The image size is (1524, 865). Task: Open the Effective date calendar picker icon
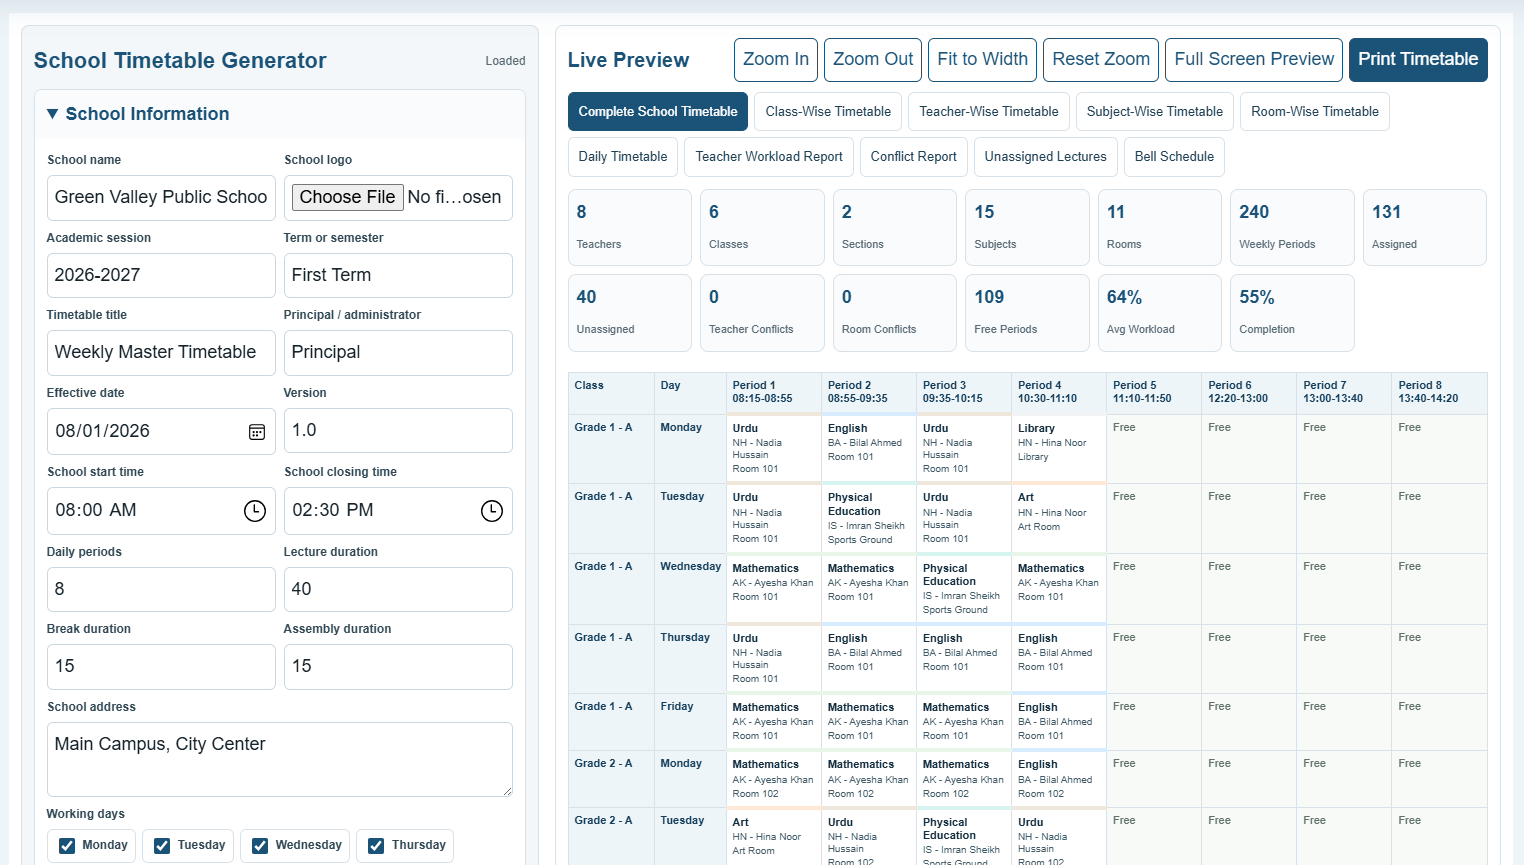pyautogui.click(x=257, y=432)
